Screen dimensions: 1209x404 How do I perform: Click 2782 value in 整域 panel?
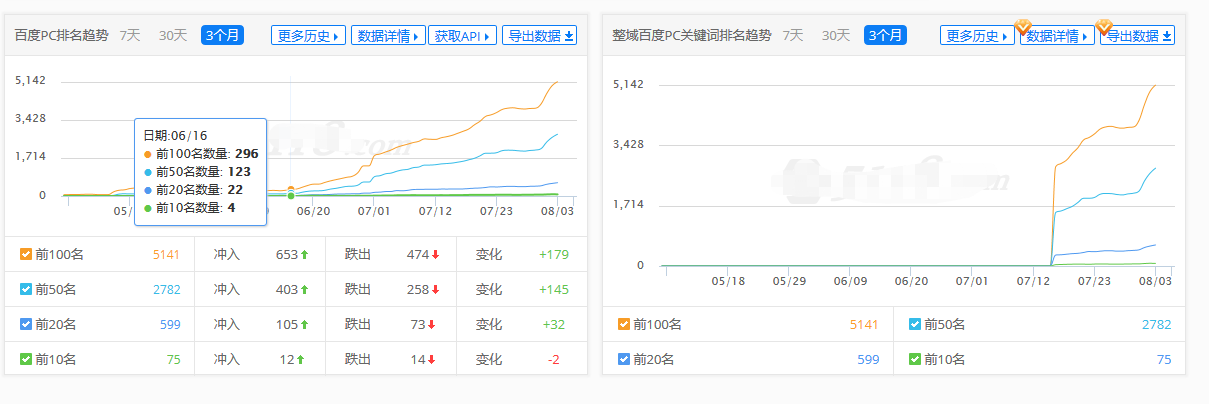point(1156,324)
